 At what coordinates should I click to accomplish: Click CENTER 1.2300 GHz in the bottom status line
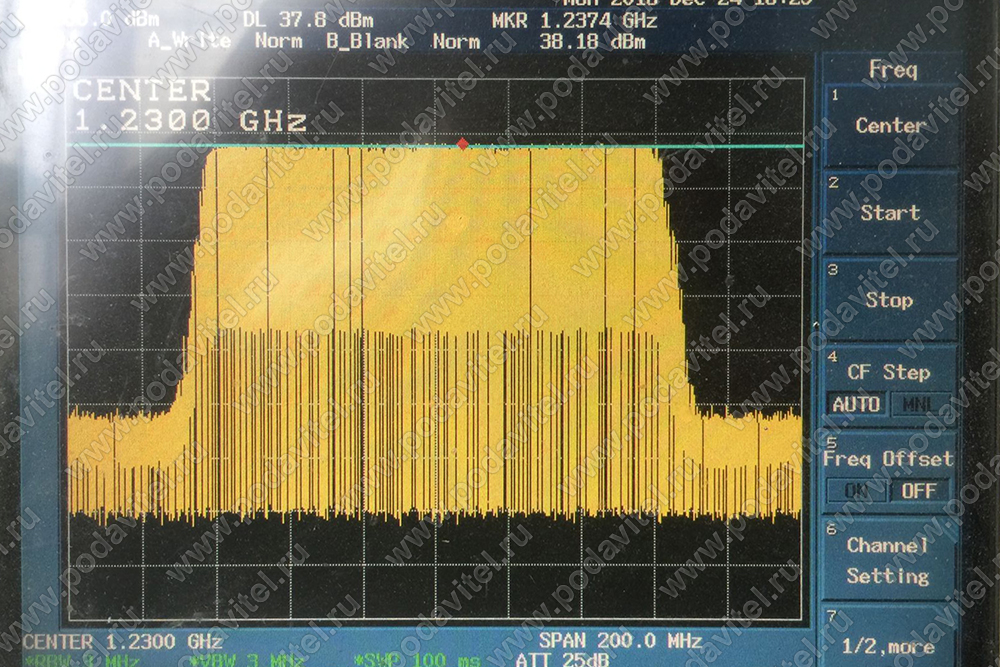point(122,641)
